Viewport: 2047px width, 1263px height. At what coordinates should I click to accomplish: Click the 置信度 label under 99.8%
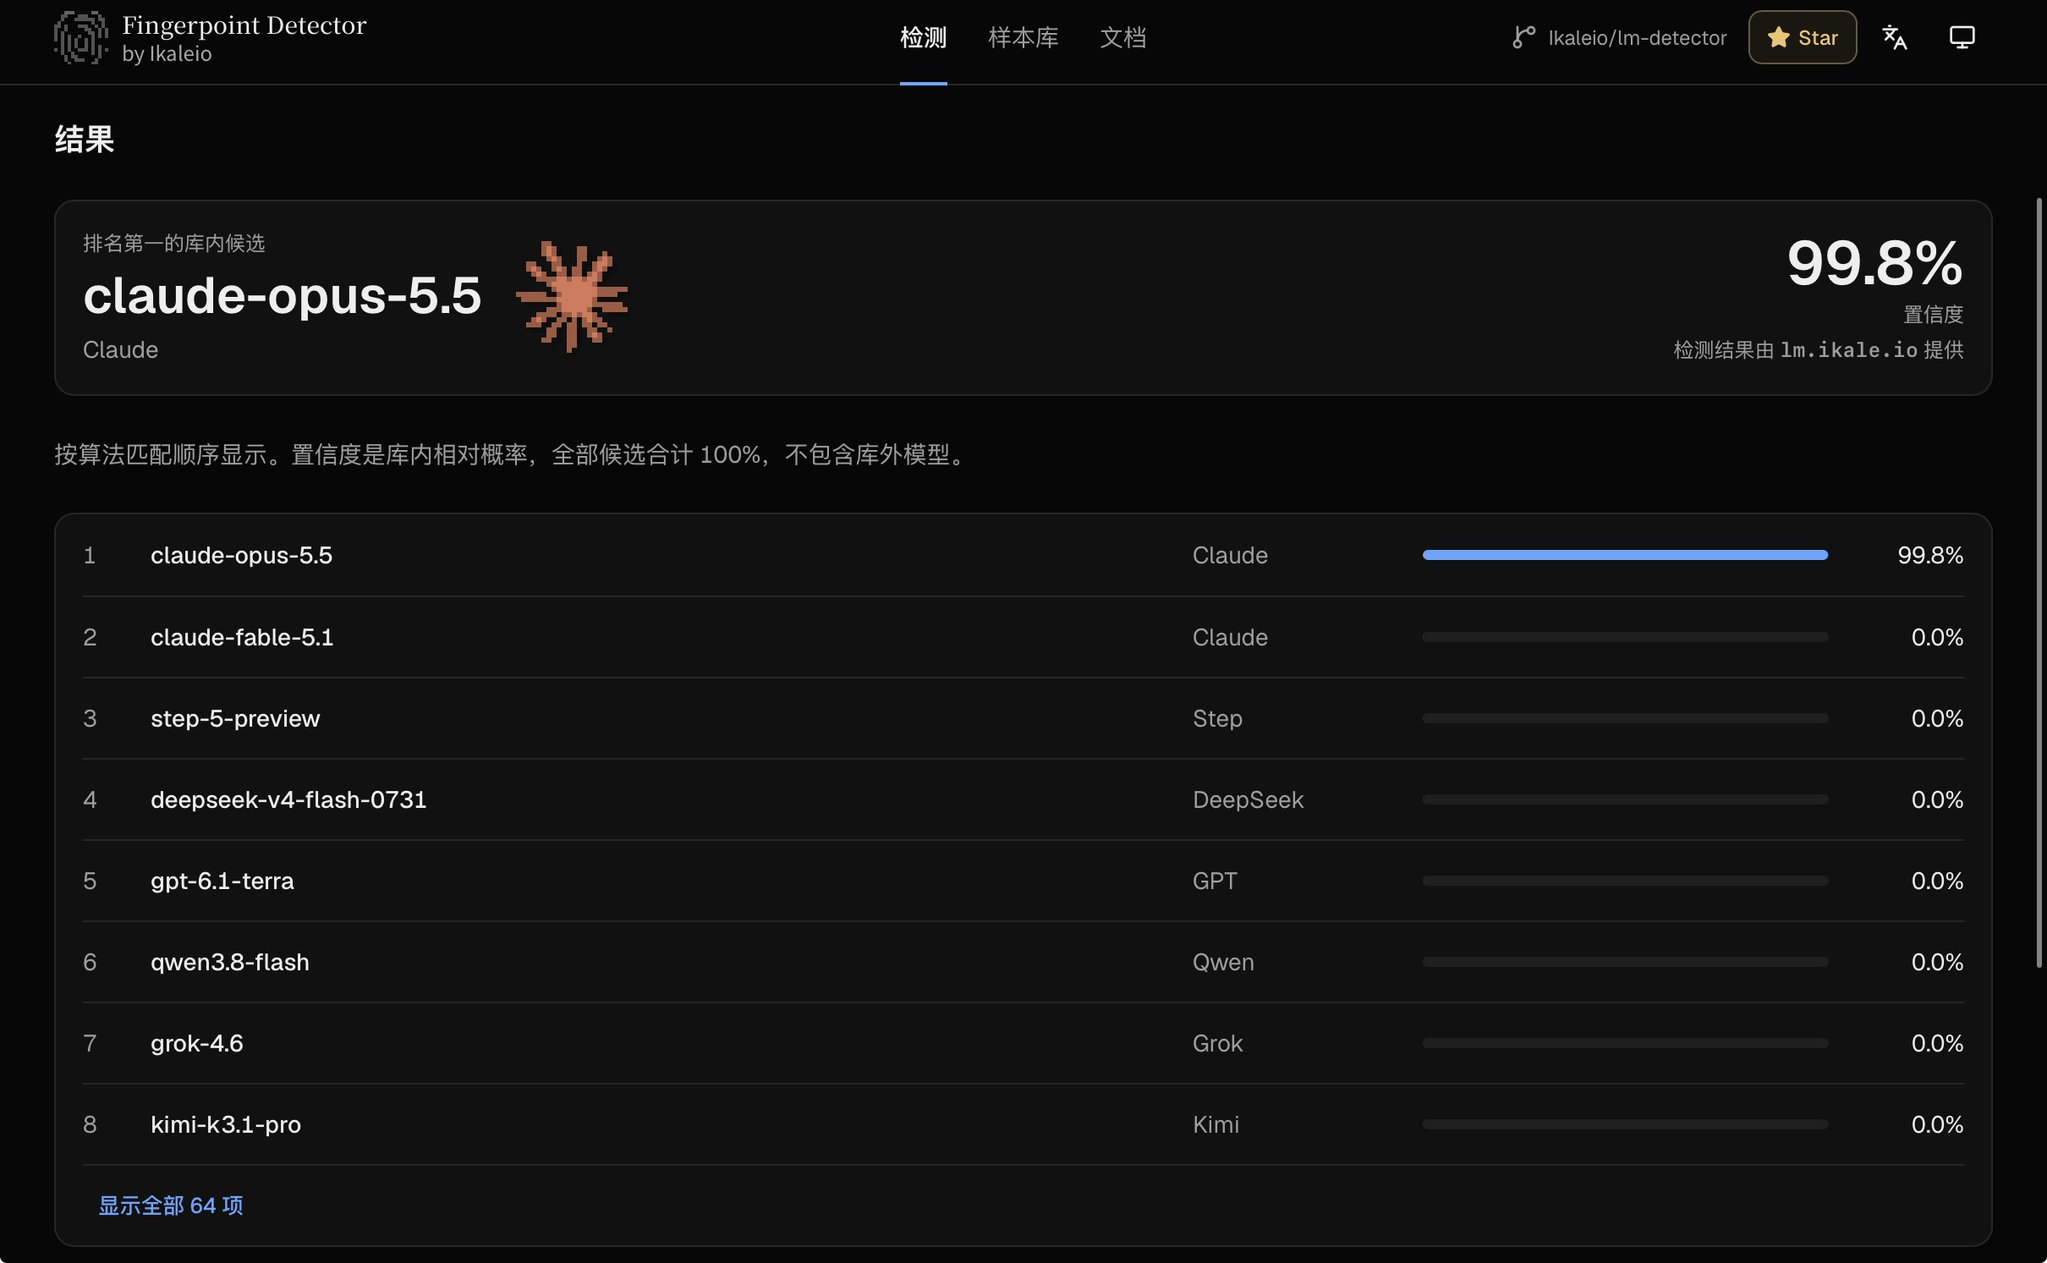(1933, 314)
